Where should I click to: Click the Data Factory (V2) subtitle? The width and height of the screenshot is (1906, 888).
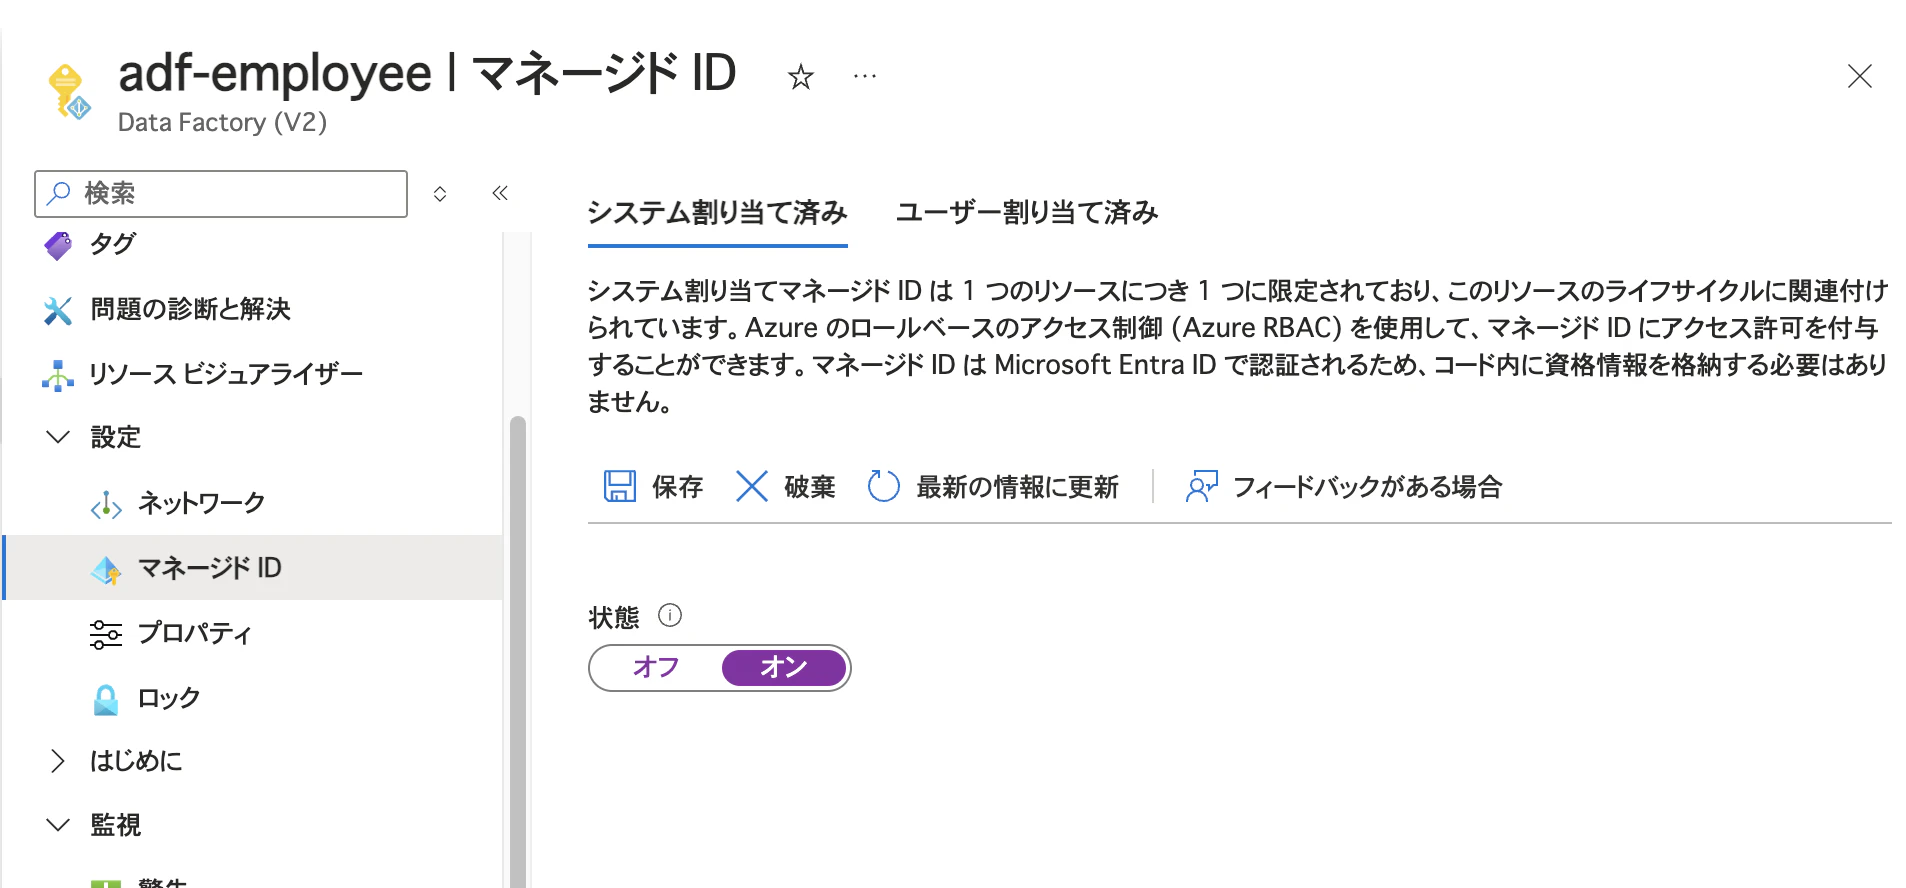click(x=222, y=123)
